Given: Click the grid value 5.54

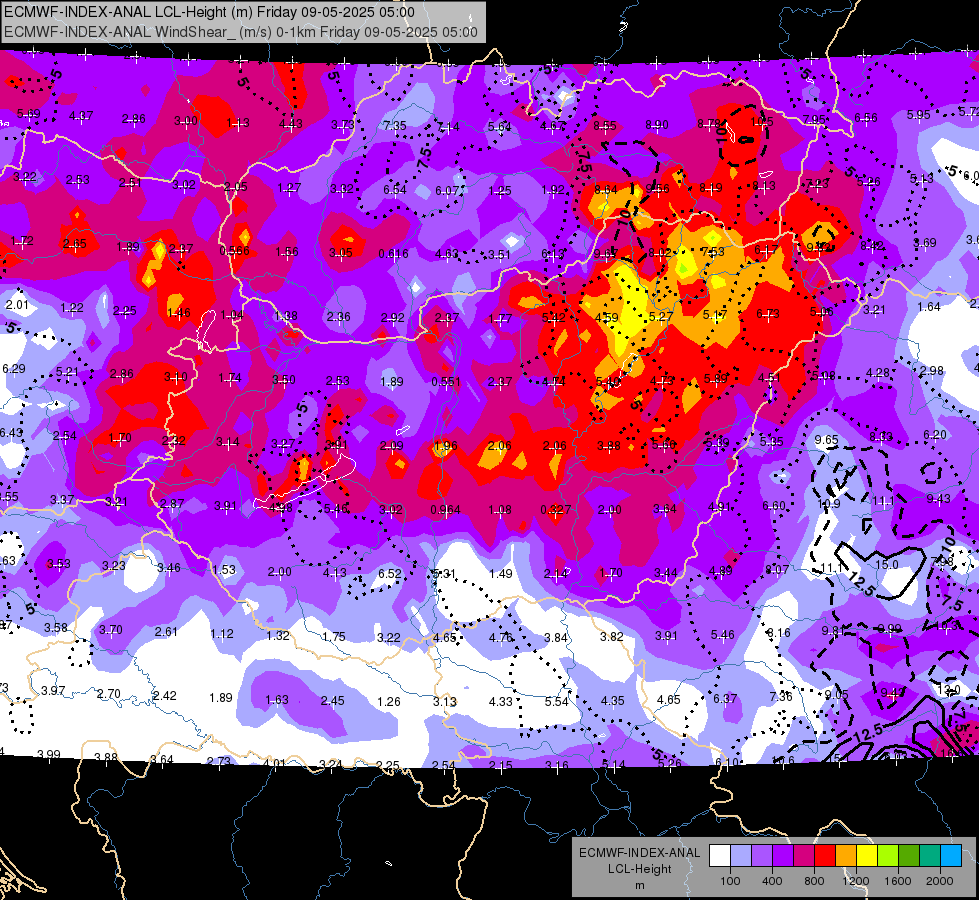Looking at the screenshot, I should tap(556, 701).
